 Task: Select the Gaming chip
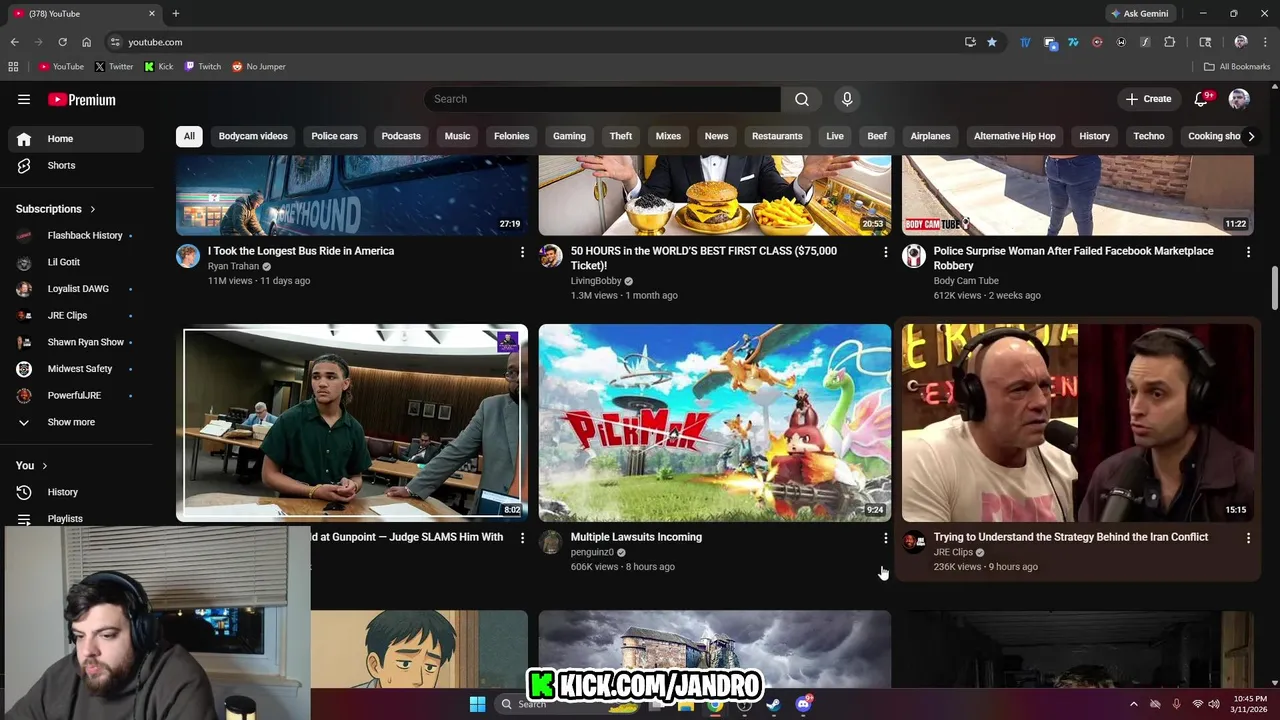[569, 136]
